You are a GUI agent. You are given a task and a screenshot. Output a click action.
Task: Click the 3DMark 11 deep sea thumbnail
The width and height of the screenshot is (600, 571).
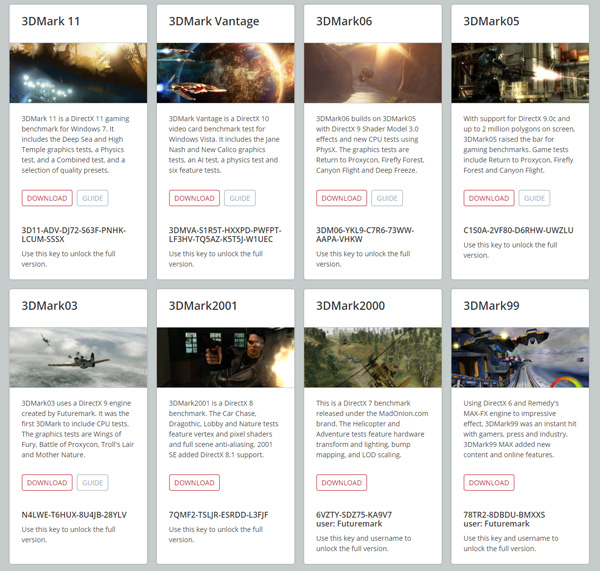pyautogui.click(x=78, y=73)
